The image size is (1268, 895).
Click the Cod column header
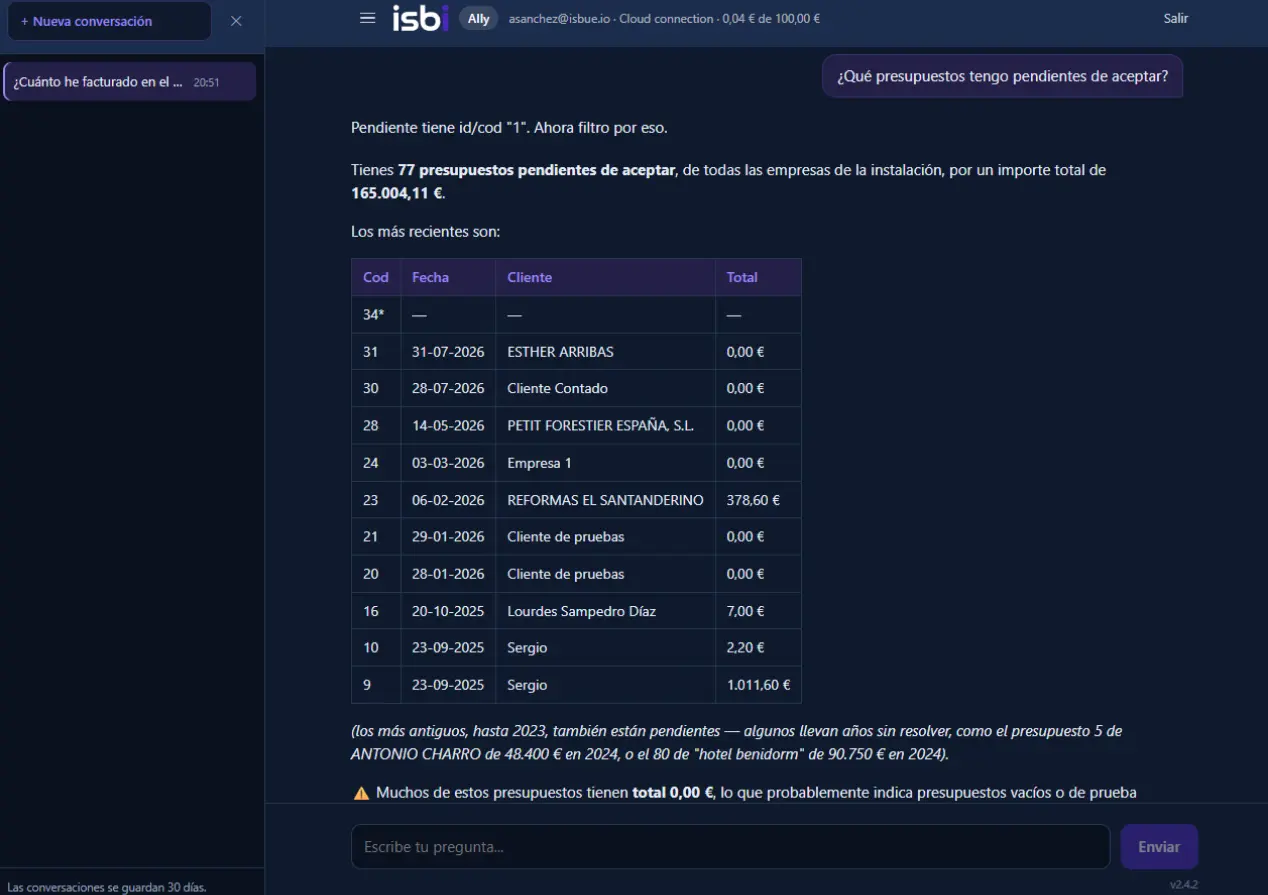pyautogui.click(x=376, y=277)
